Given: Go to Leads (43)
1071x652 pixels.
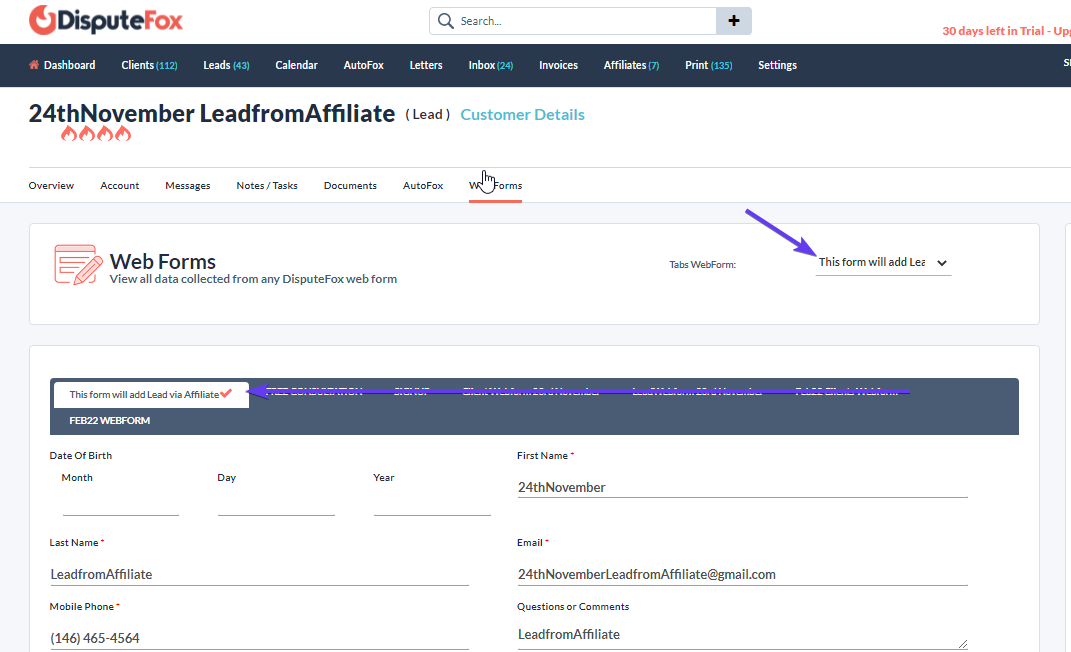Looking at the screenshot, I should (226, 65).
